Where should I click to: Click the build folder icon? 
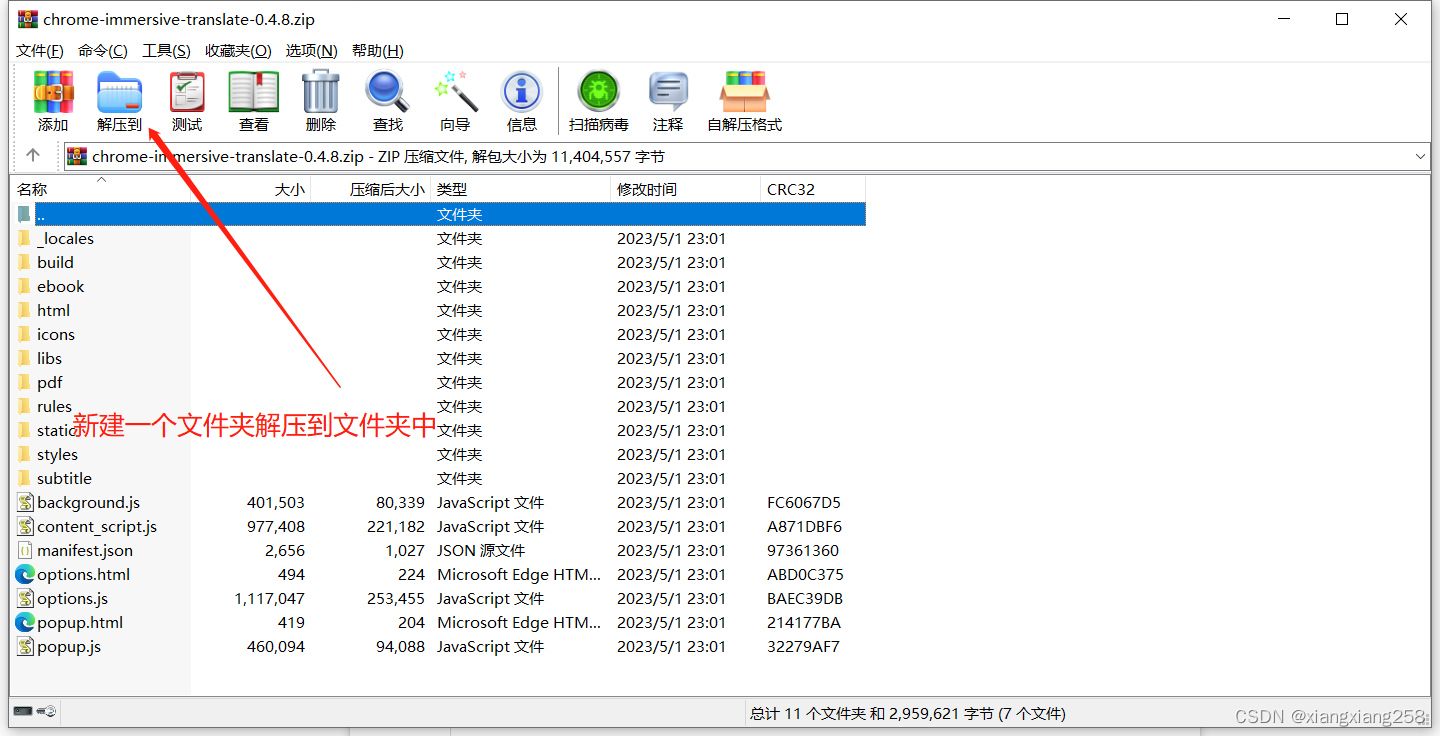pyautogui.click(x=25, y=263)
